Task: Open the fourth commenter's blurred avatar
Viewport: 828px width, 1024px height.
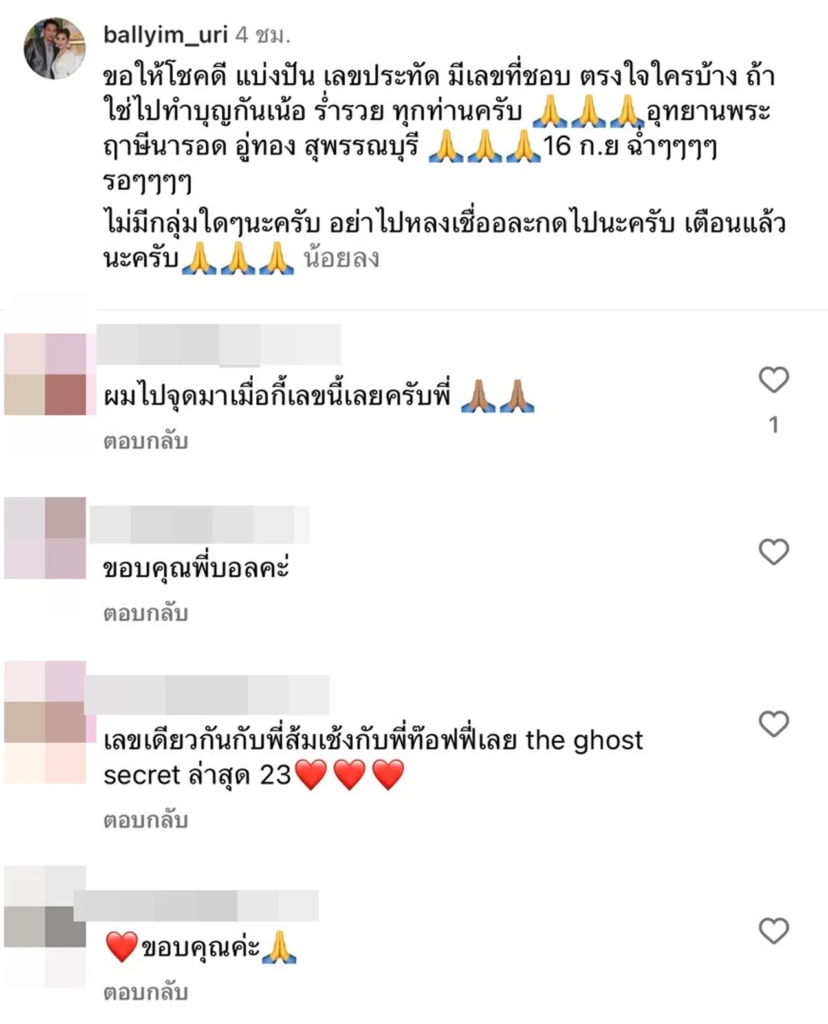Action: (45, 926)
